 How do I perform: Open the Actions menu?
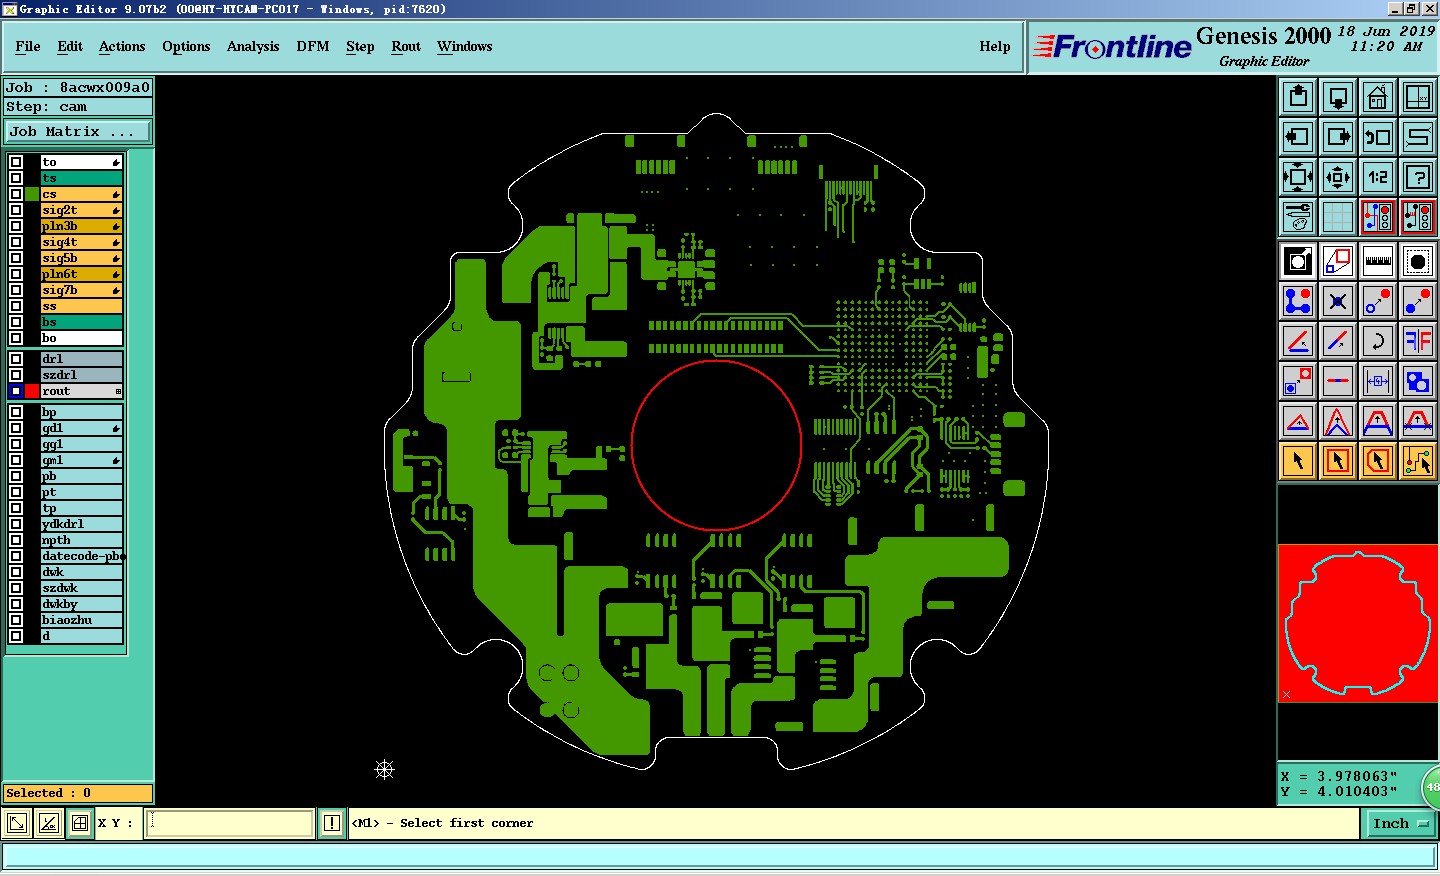(x=122, y=46)
